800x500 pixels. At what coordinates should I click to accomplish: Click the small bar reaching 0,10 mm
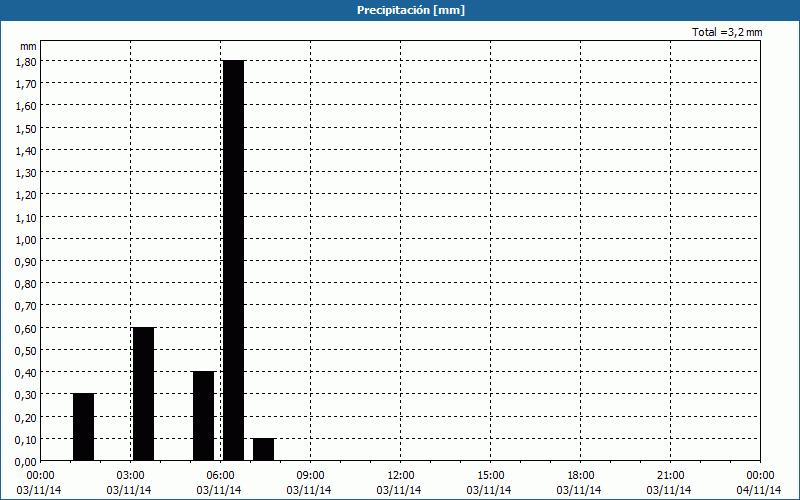point(263,449)
